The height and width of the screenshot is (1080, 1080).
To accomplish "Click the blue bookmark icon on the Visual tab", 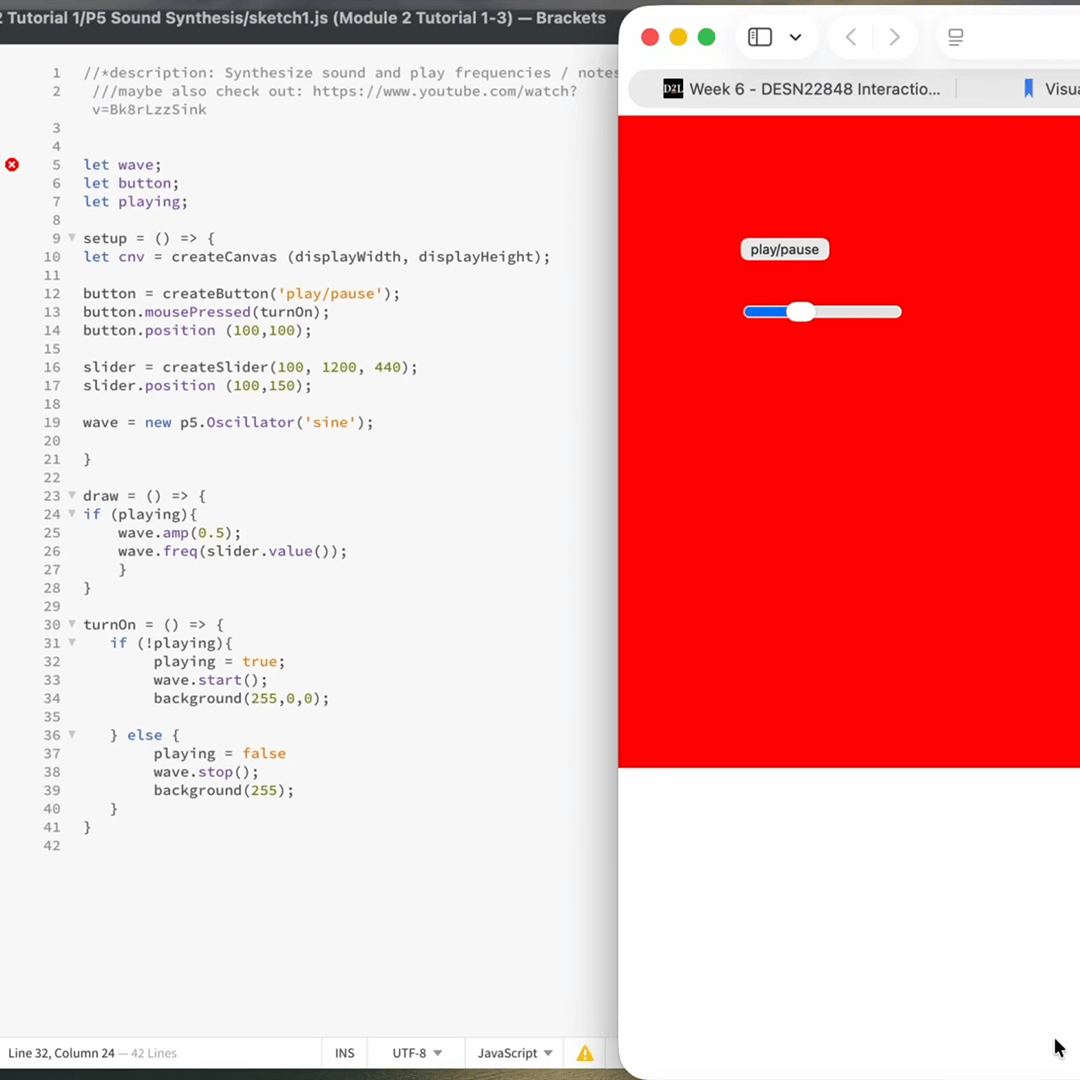I will tap(1029, 89).
